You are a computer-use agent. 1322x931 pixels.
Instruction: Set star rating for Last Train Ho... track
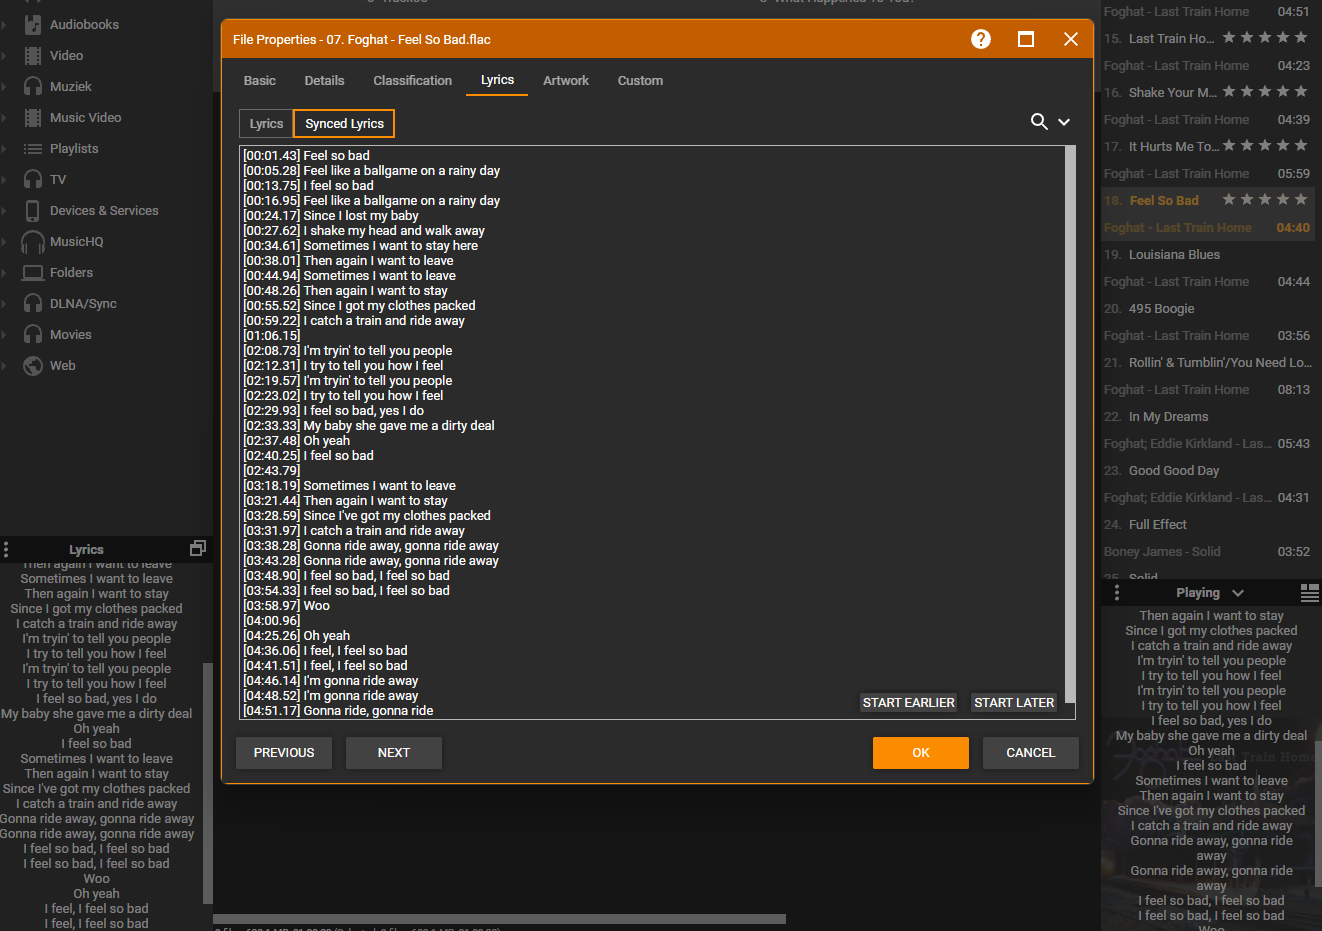[1265, 38]
